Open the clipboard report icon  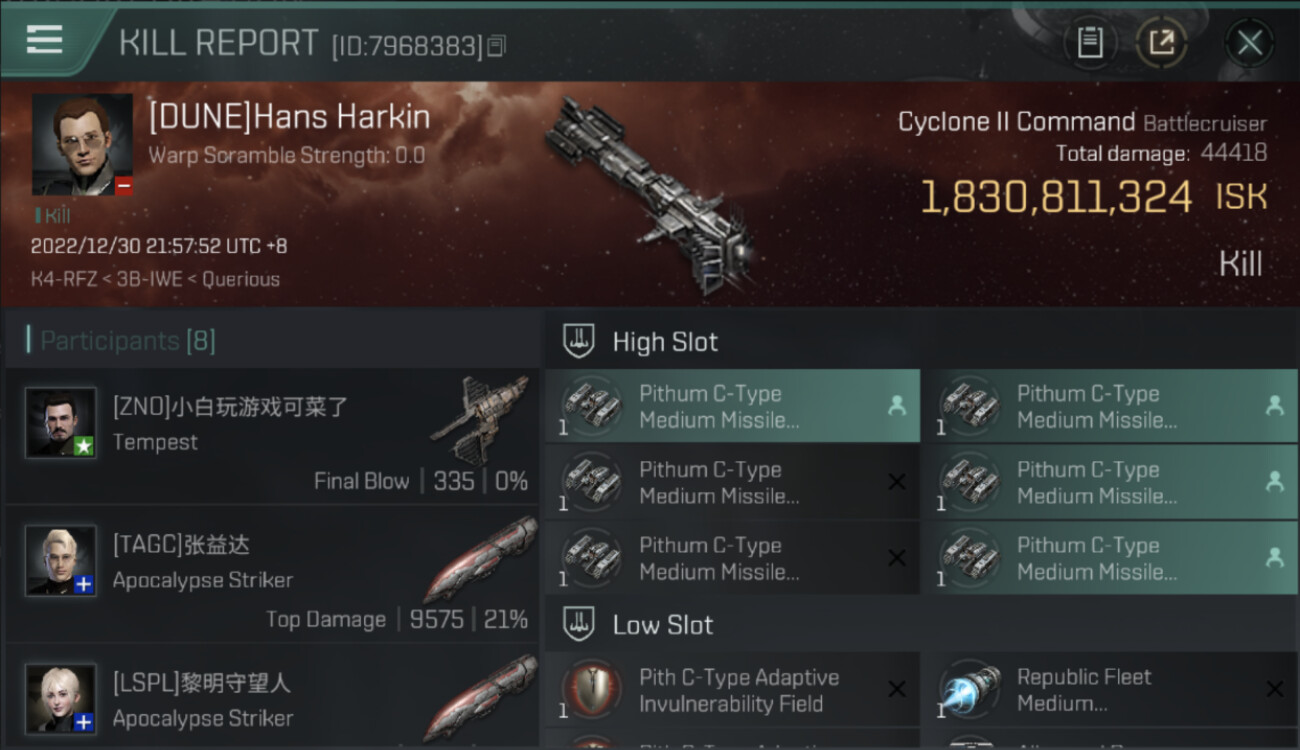tap(1090, 42)
